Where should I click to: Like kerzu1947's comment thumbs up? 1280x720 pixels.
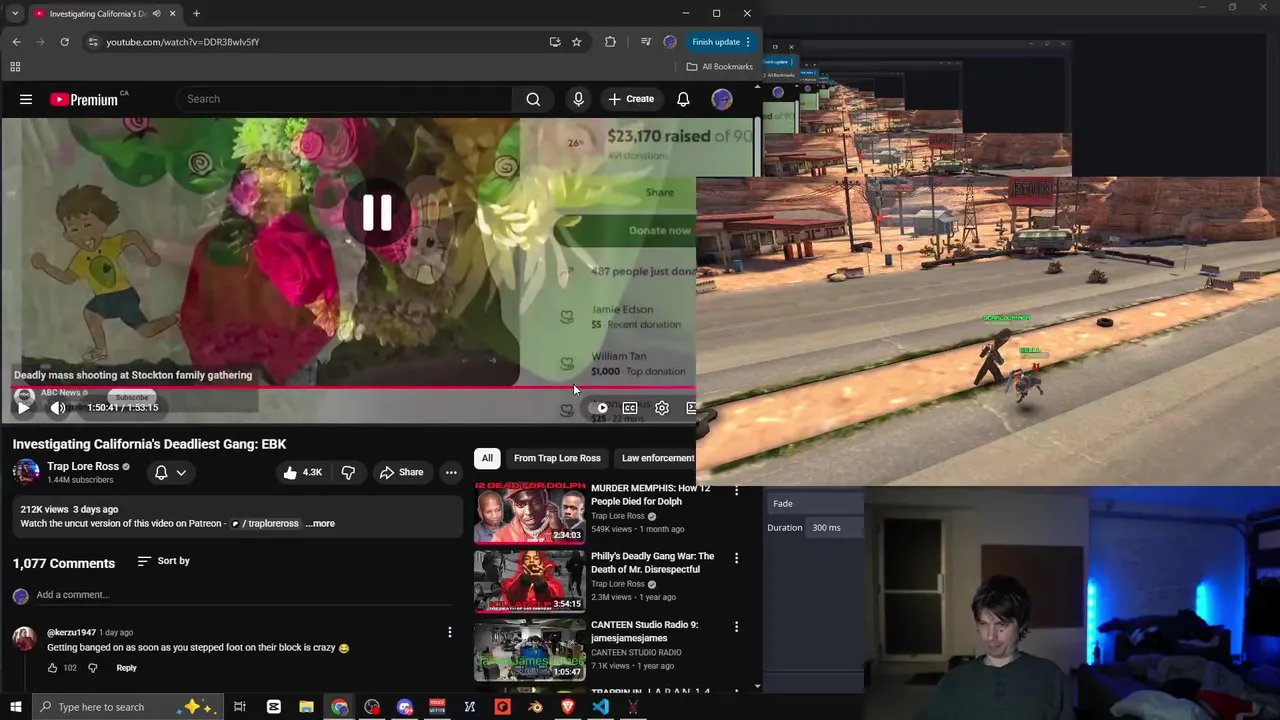[x=53, y=668]
